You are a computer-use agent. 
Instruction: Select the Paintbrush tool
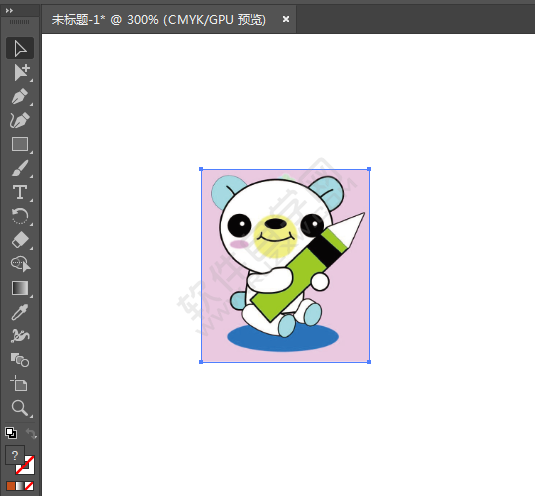tap(20, 168)
